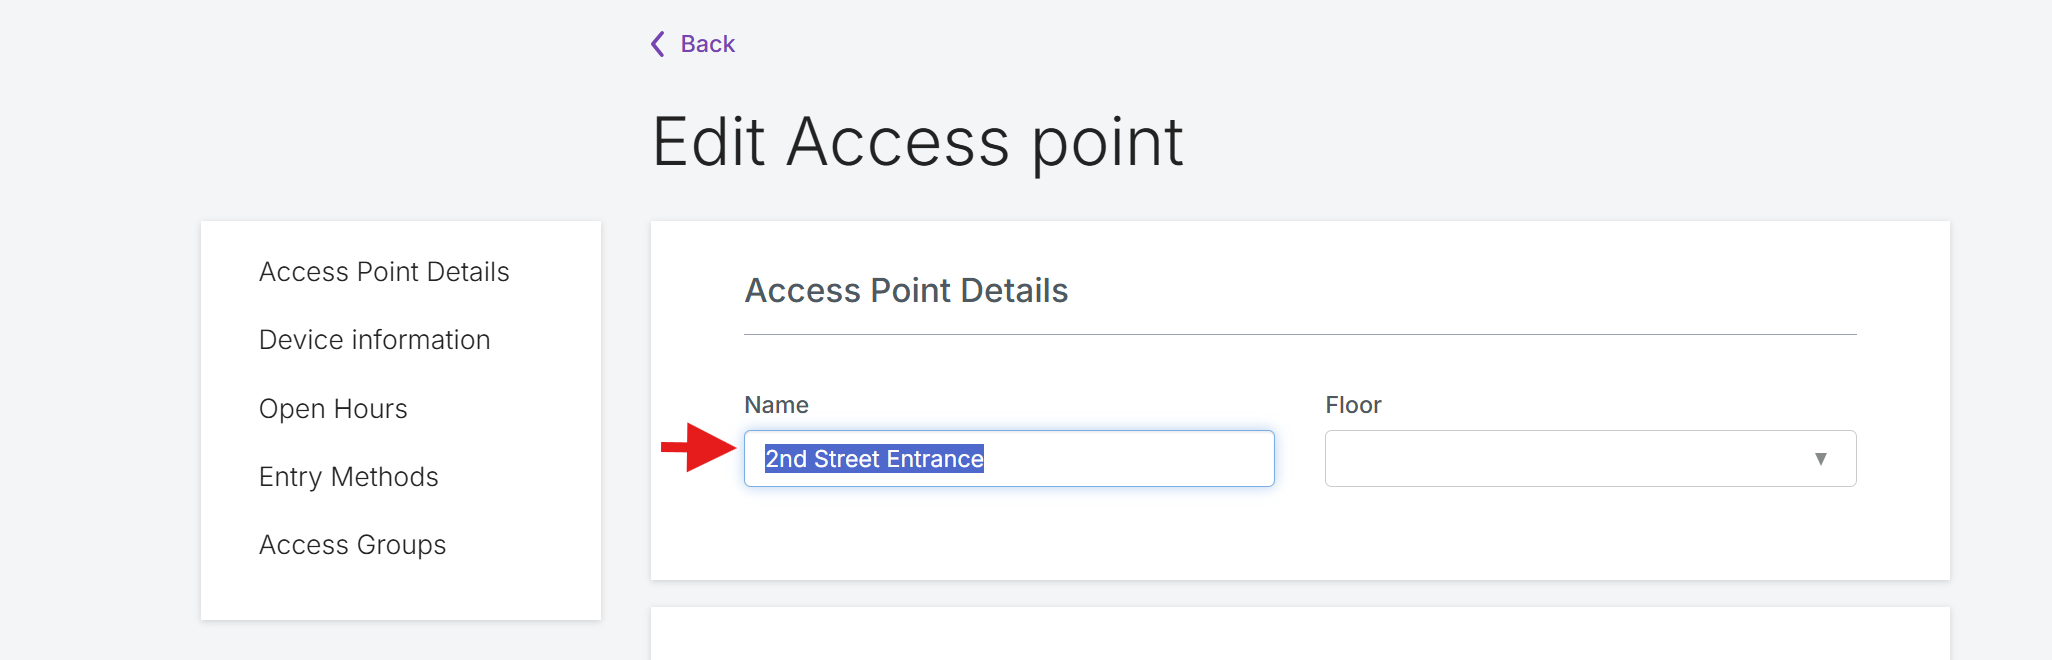Viewport: 2052px width, 660px height.
Task: Open Access Point Details in the sidebar
Action: [384, 272]
